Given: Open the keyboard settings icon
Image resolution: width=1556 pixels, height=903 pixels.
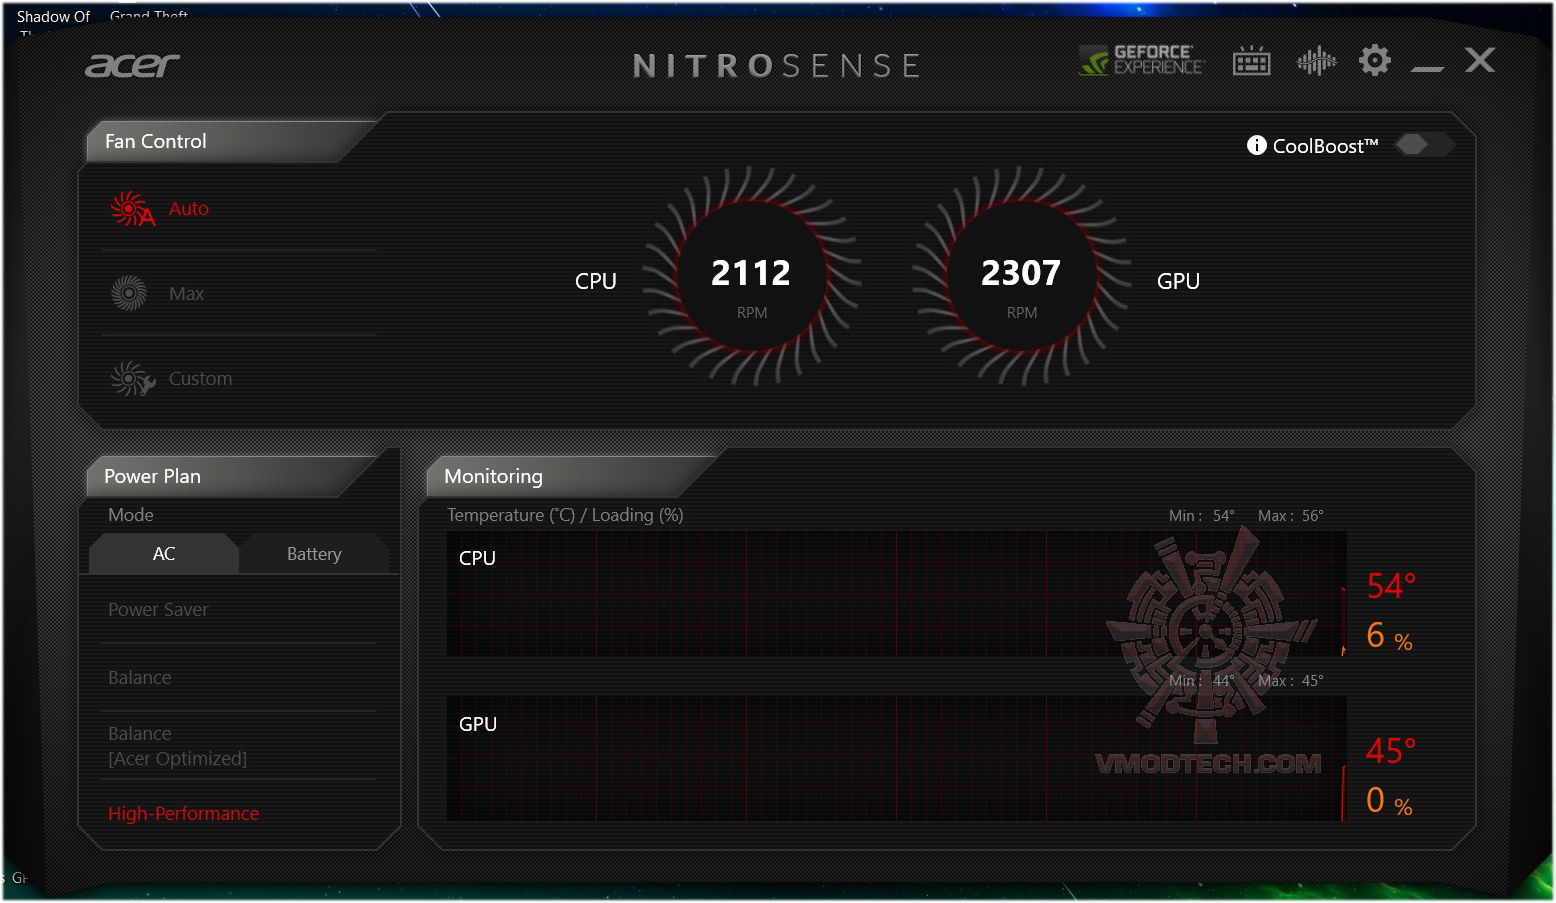Looking at the screenshot, I should [x=1251, y=61].
